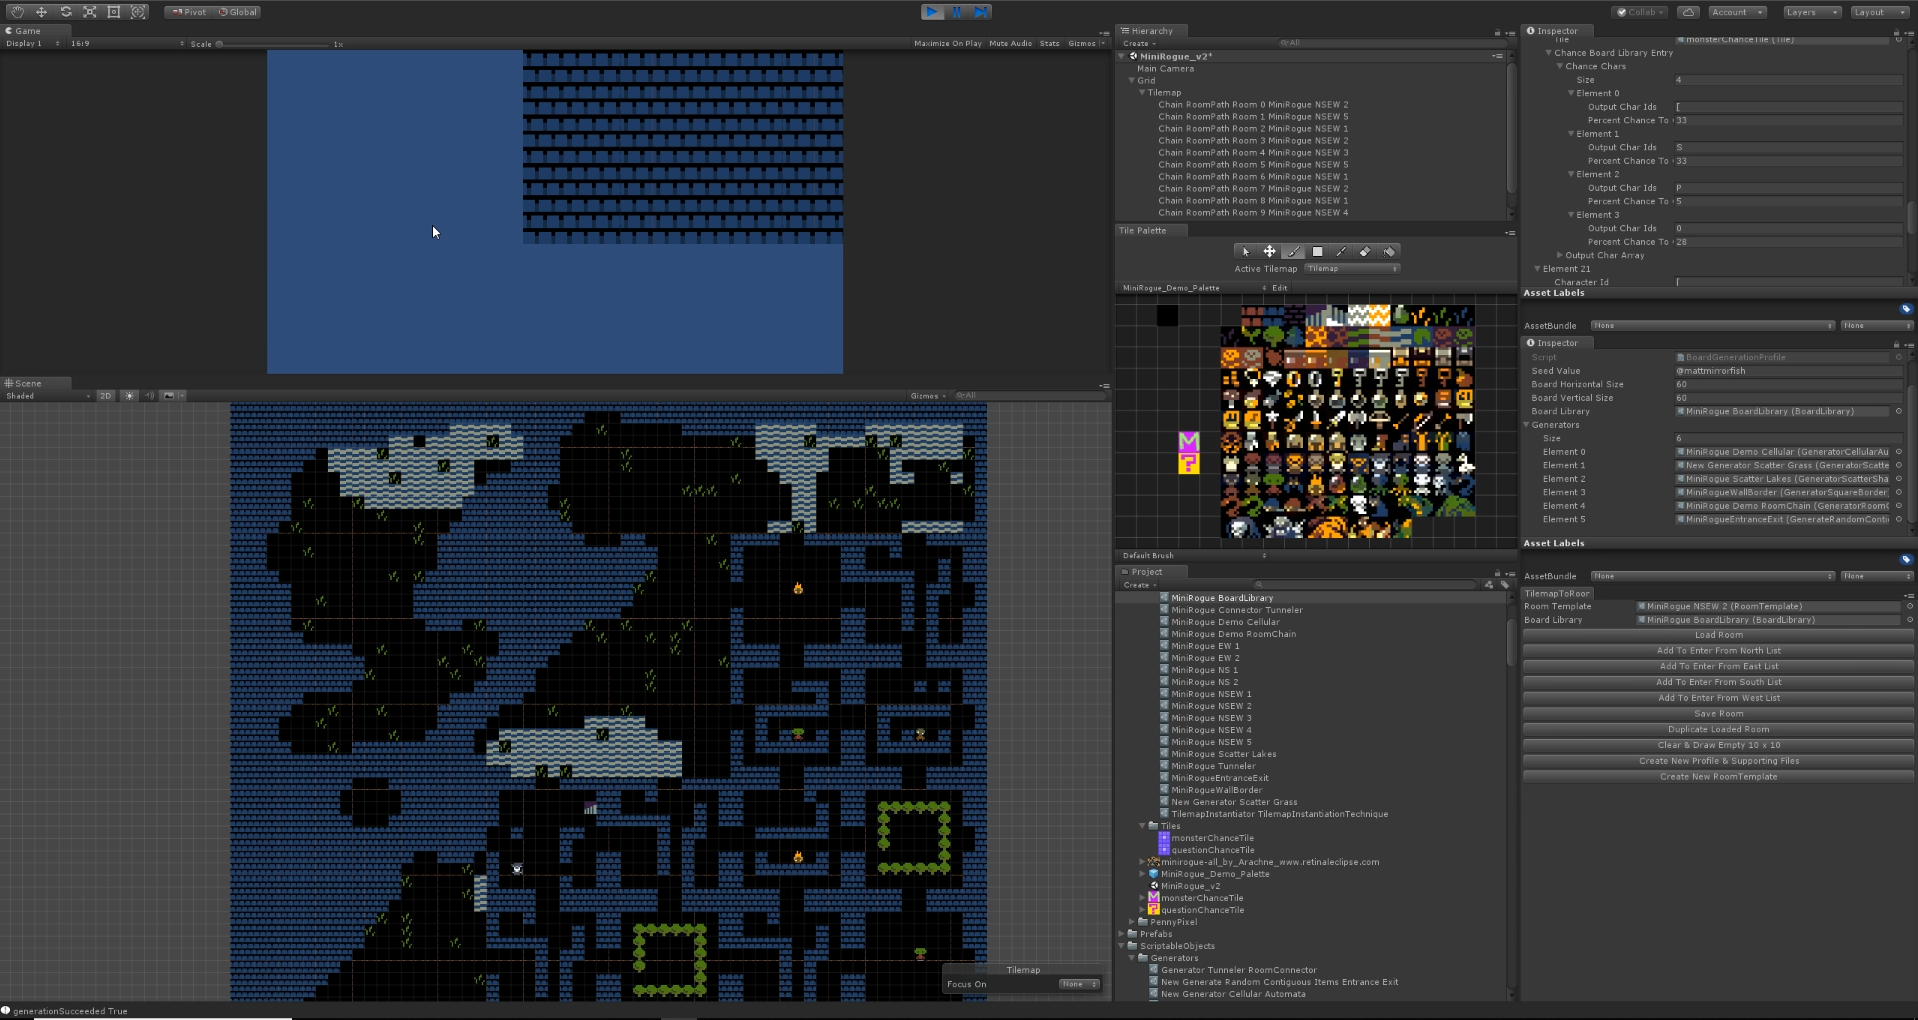Click the Tile Palette Edit button
Screen dimensions: 1918x1020
[x=1279, y=287]
